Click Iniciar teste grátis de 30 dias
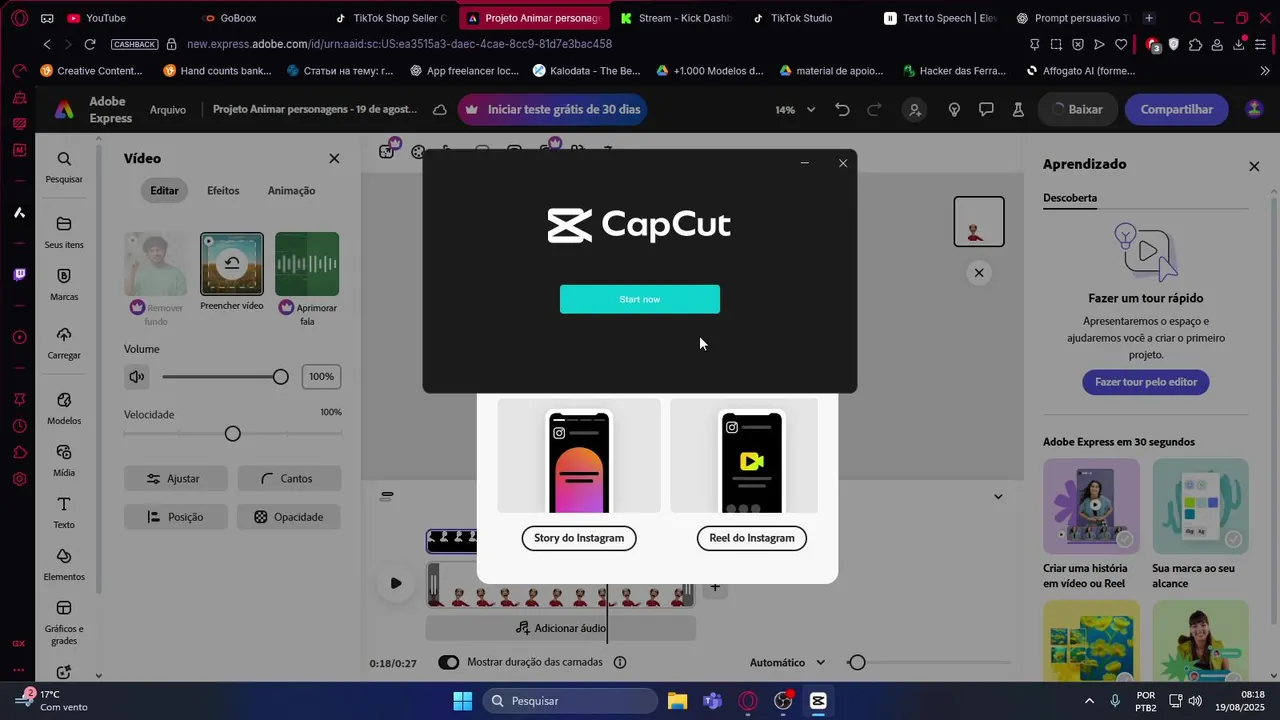1280x720 pixels. click(552, 110)
